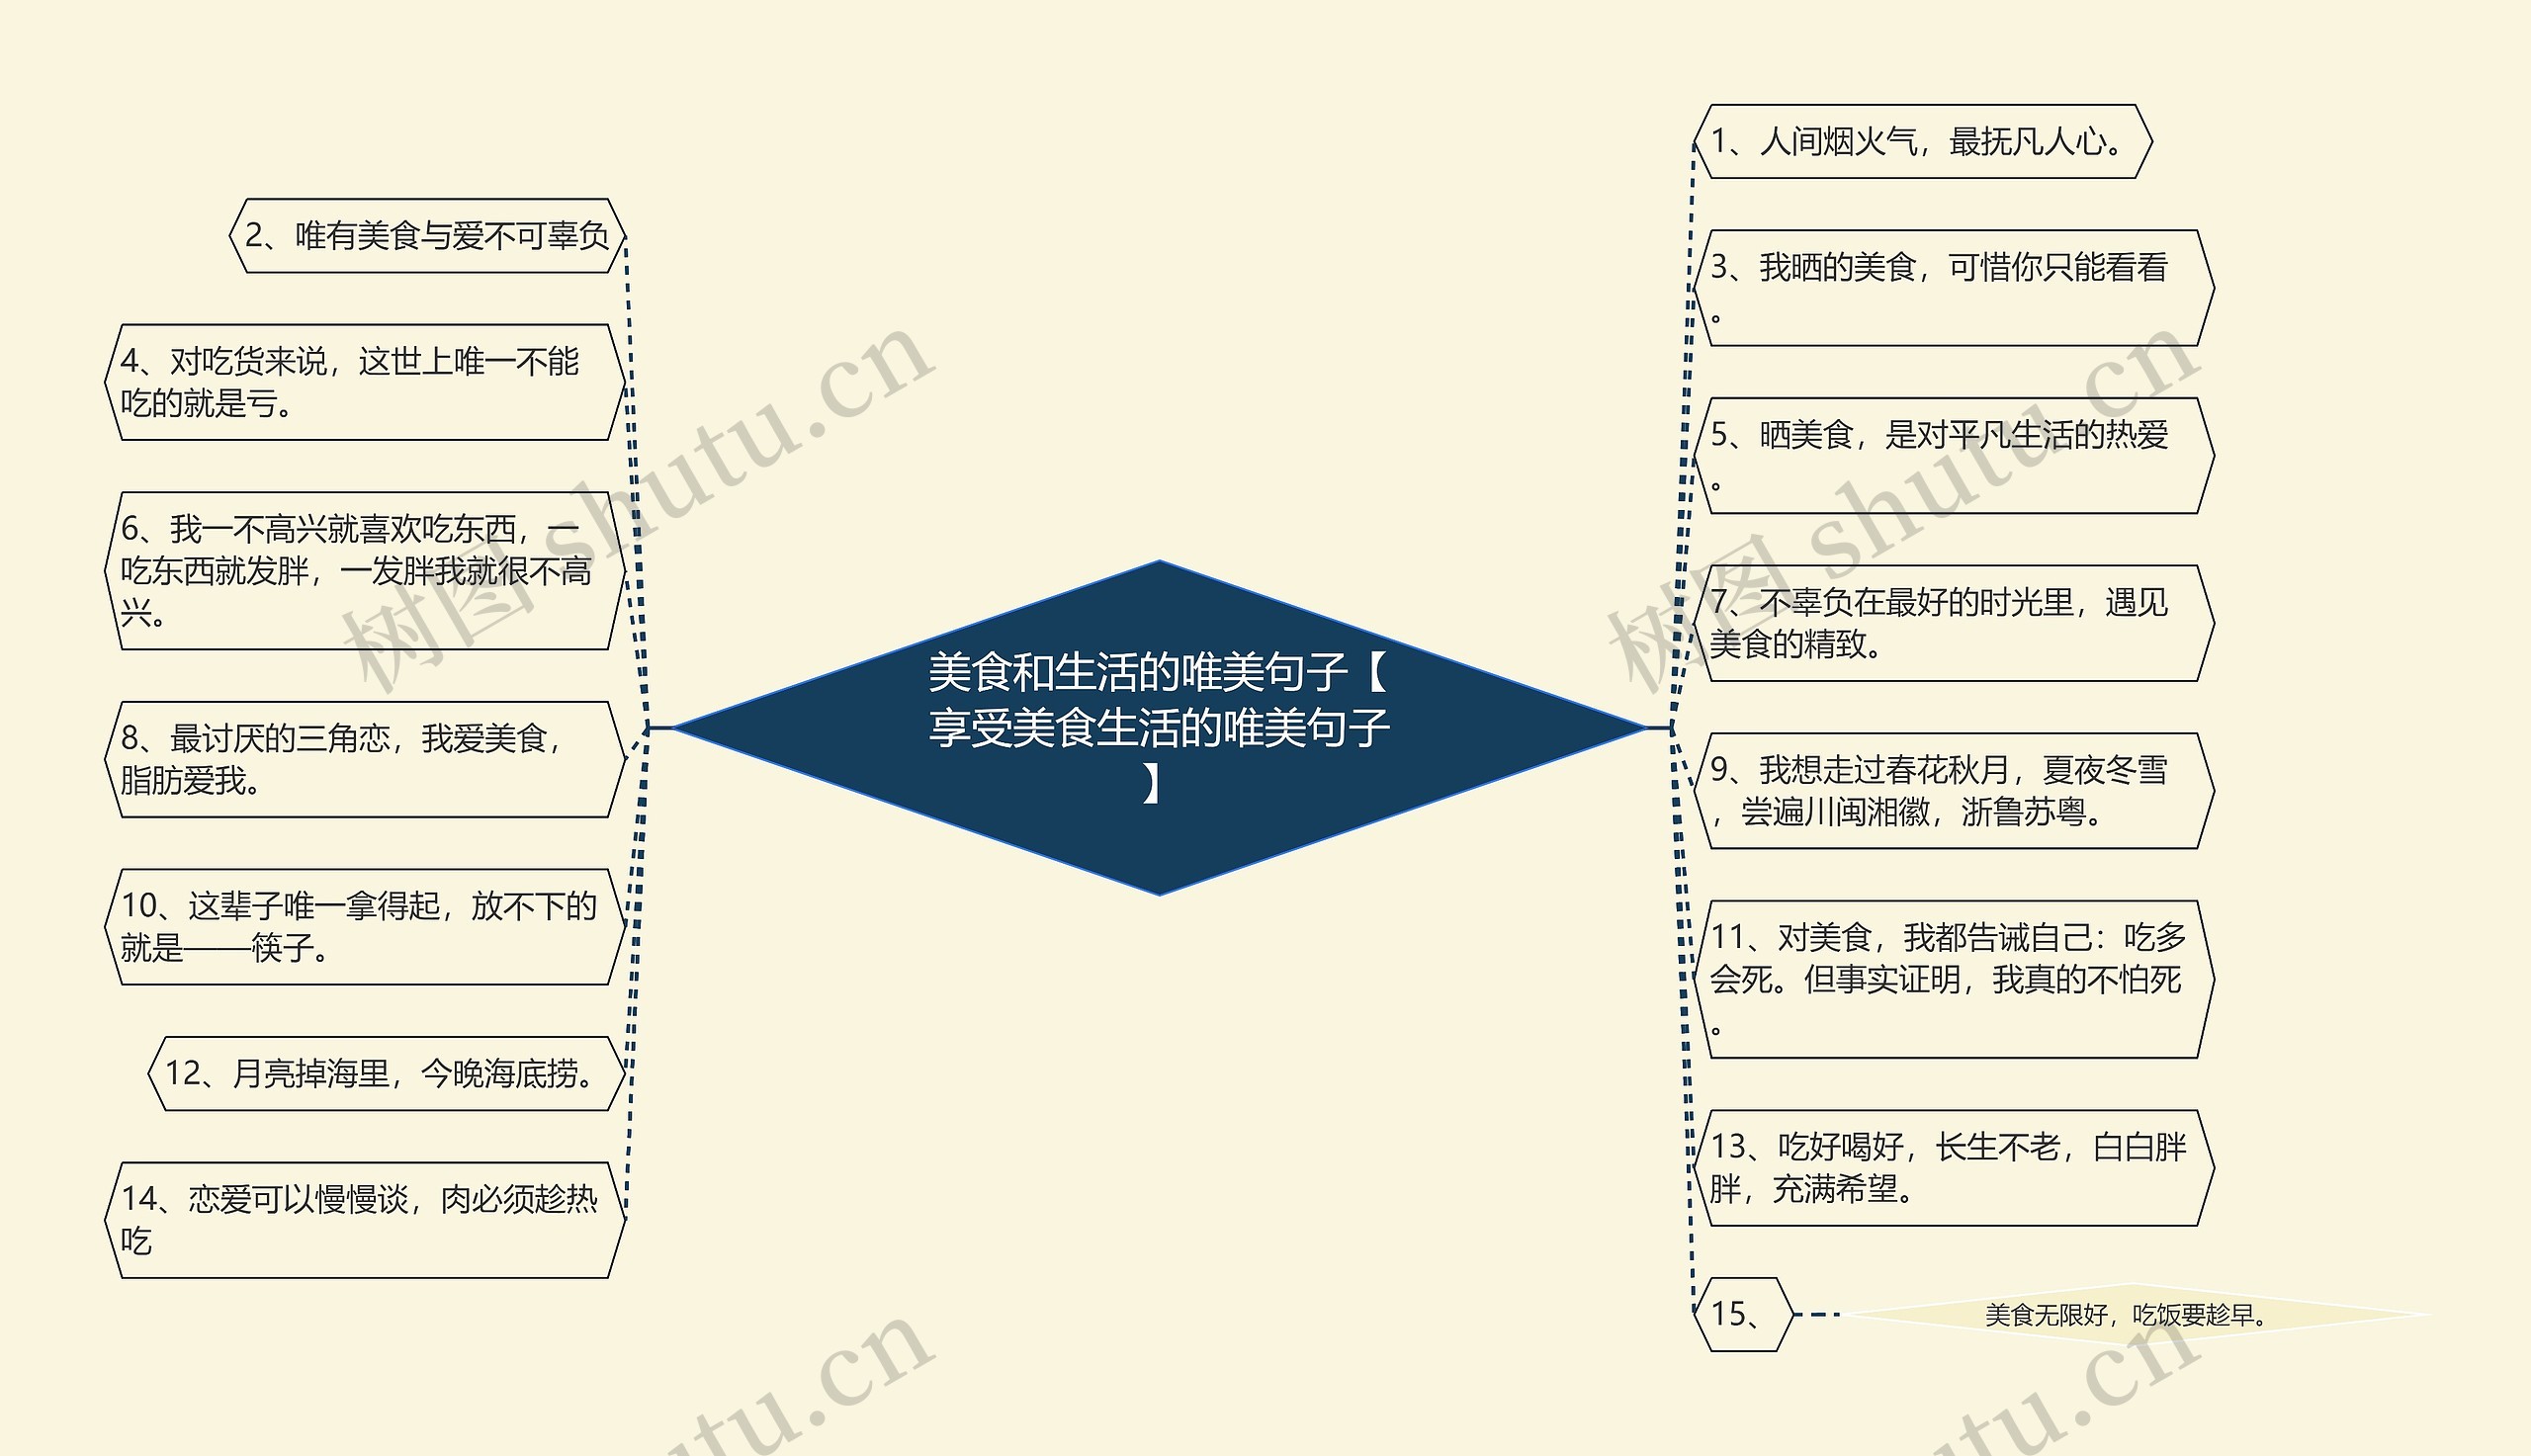Select node 14 恋爱可以慢慢谈

(365, 1220)
